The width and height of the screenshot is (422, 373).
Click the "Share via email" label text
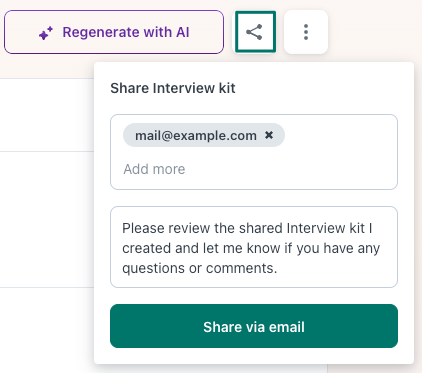point(254,327)
